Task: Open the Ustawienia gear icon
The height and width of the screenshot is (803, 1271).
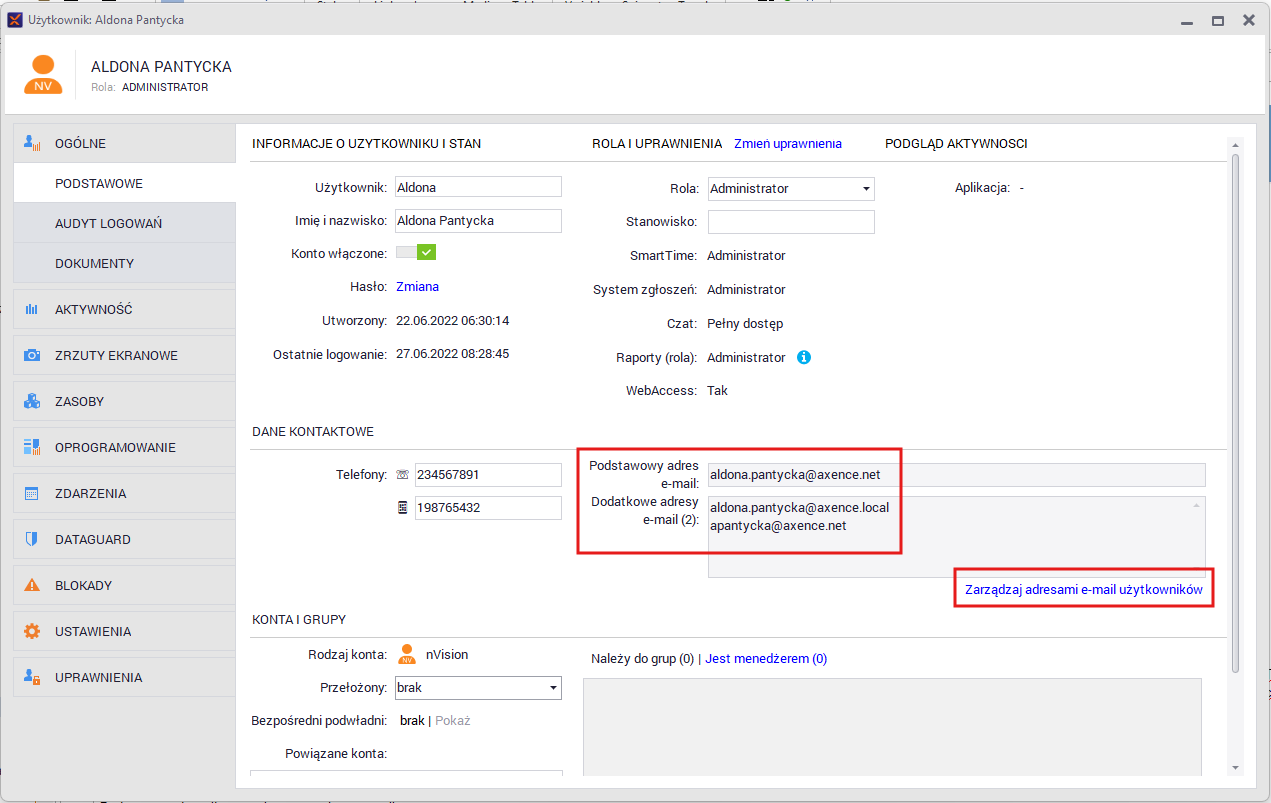Action: (x=32, y=632)
